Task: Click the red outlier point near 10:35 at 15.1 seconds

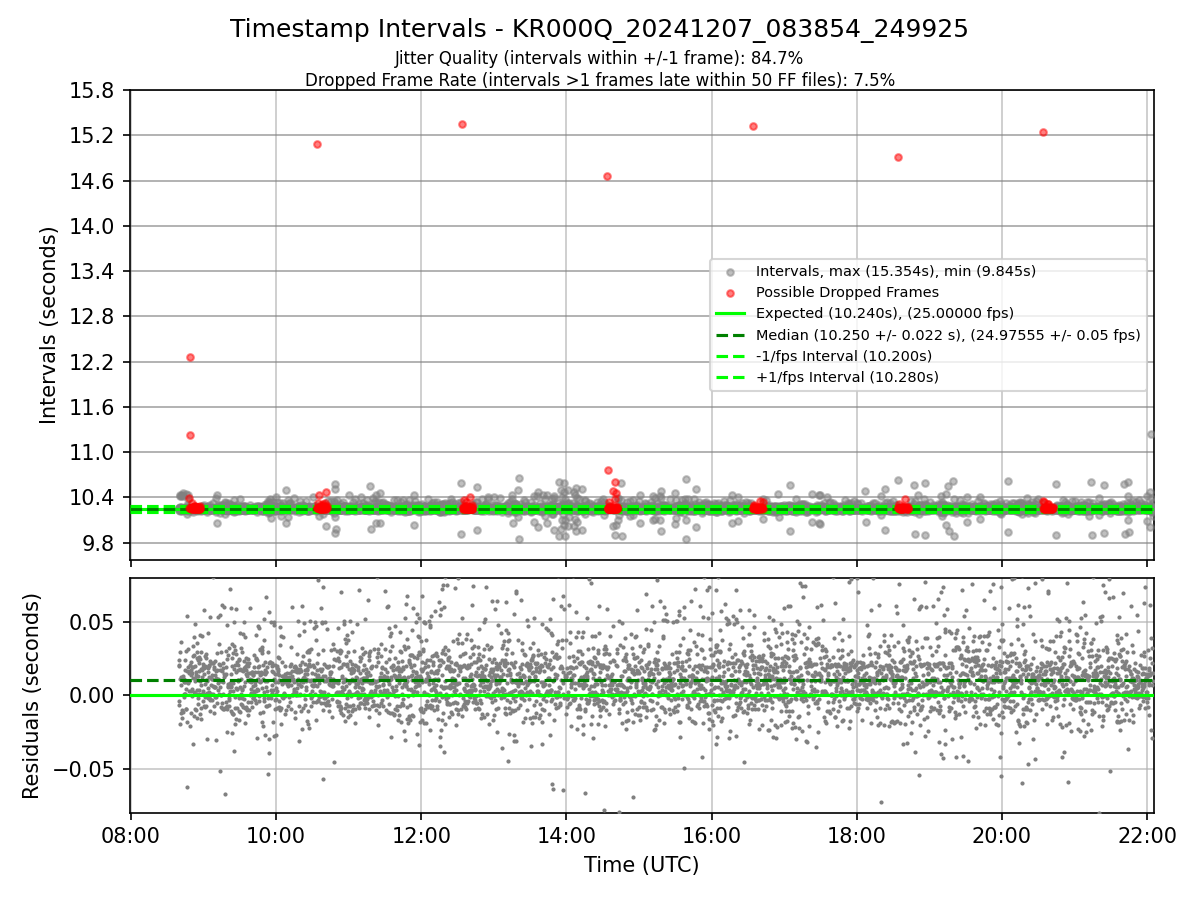Action: [317, 144]
